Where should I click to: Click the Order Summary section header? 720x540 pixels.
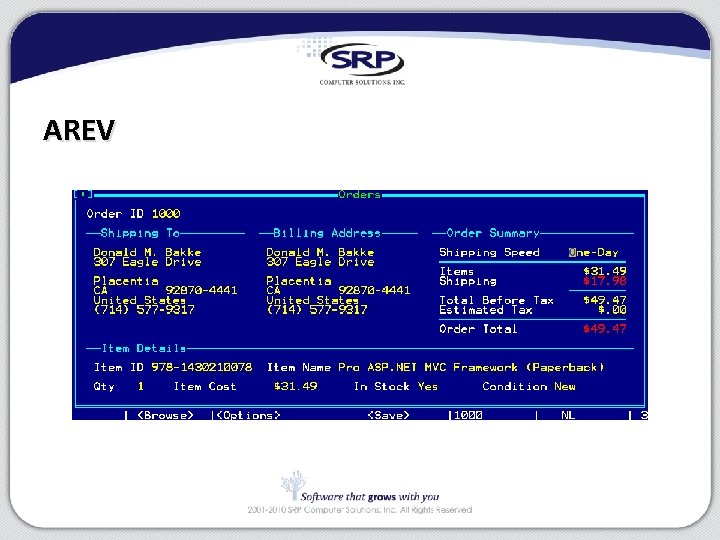[493, 233]
